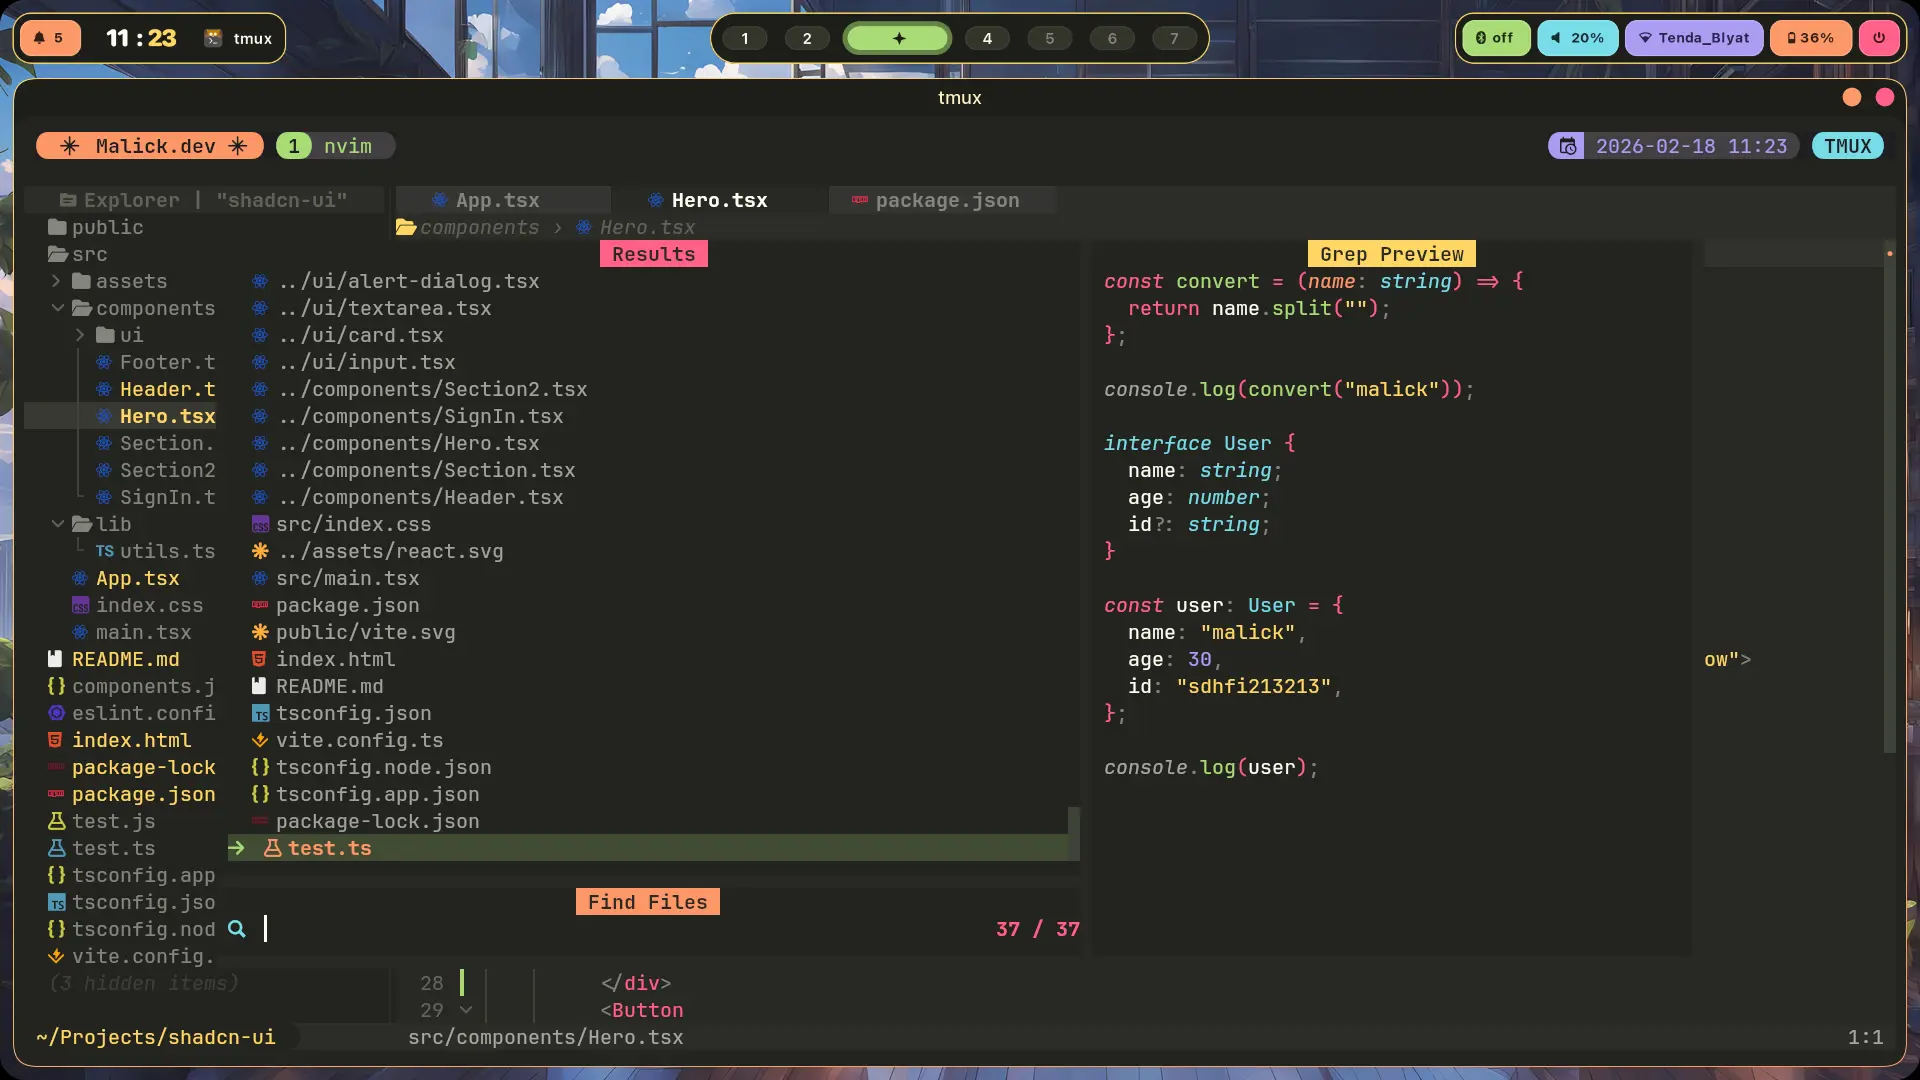Click the components folder icon in breadcrumb

click(x=406, y=228)
